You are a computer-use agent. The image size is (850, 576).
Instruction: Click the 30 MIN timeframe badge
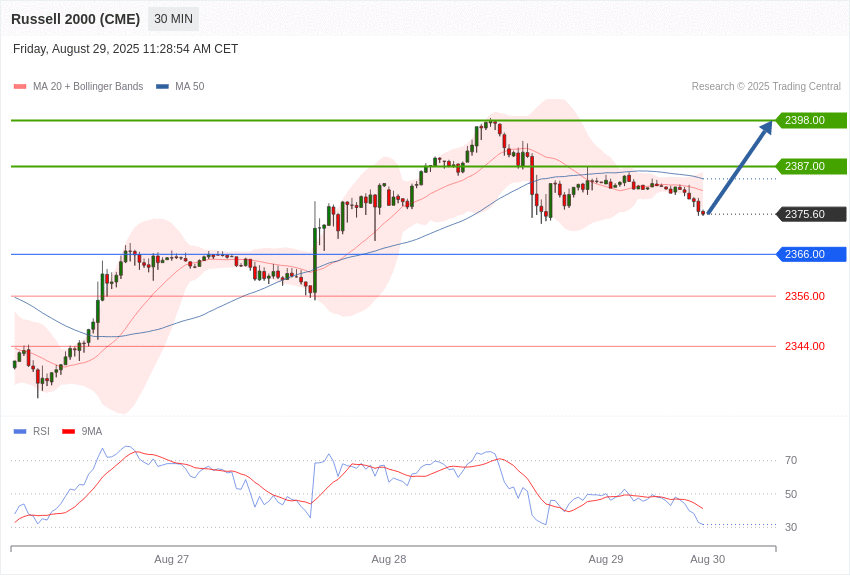[x=173, y=19]
